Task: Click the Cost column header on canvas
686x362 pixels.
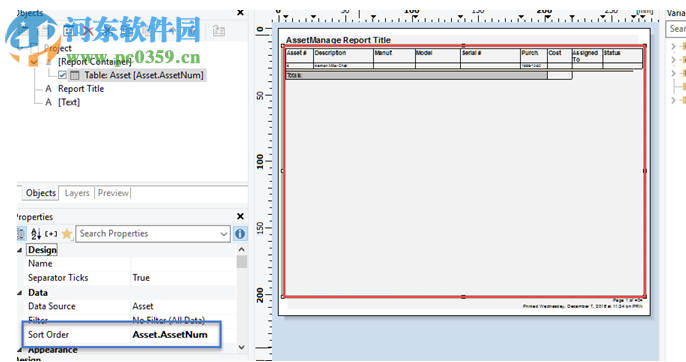Action: [x=555, y=53]
